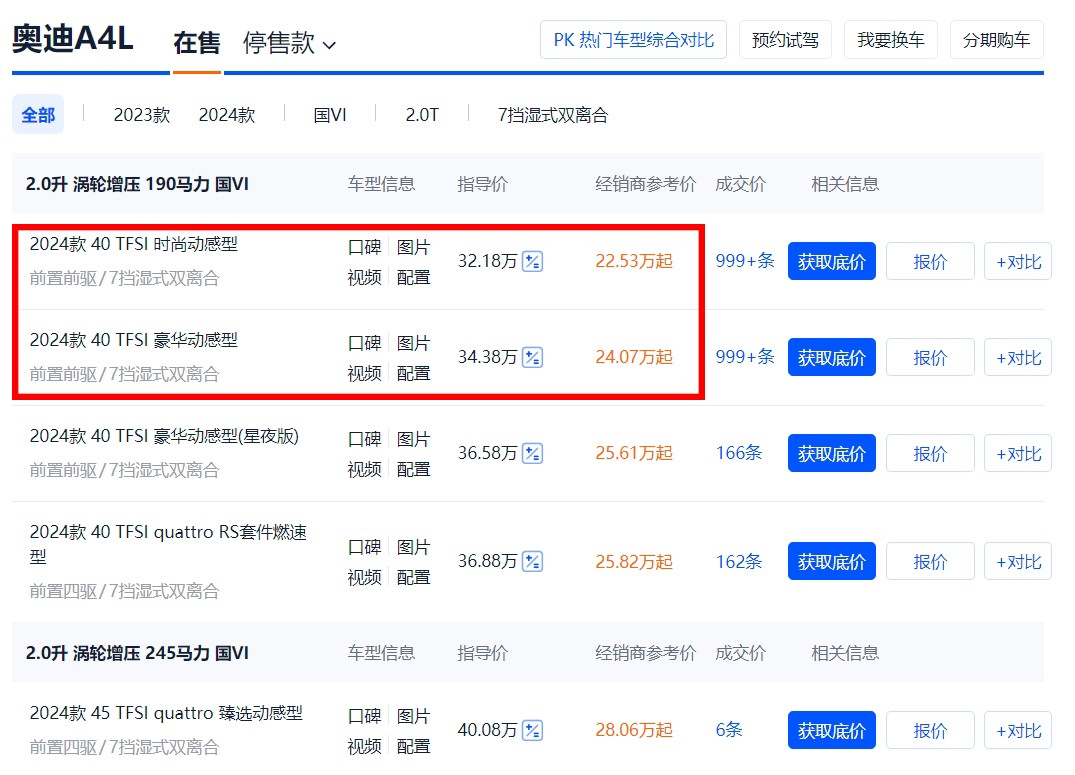Open 视频 for 34.38万 豪华动感型 row
Image resolution: width=1075 pixels, height=775 pixels.
pyautogui.click(x=365, y=374)
